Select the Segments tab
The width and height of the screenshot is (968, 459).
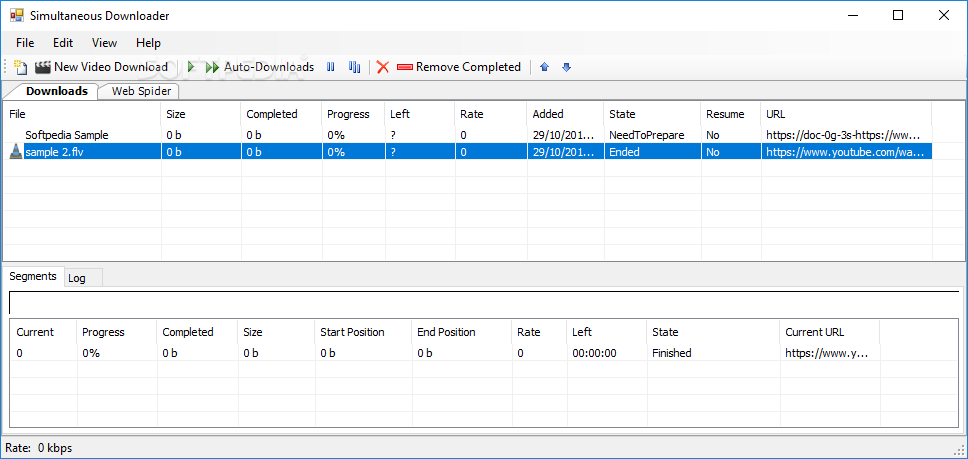(x=33, y=276)
